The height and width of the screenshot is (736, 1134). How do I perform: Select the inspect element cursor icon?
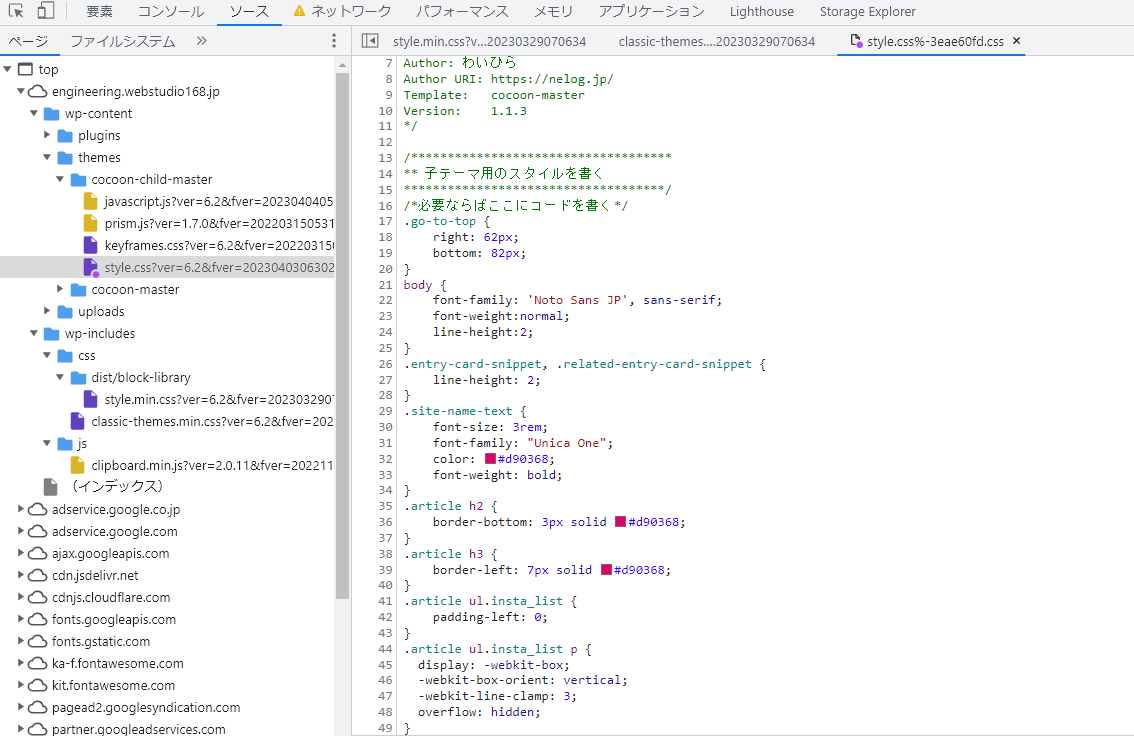(16, 11)
